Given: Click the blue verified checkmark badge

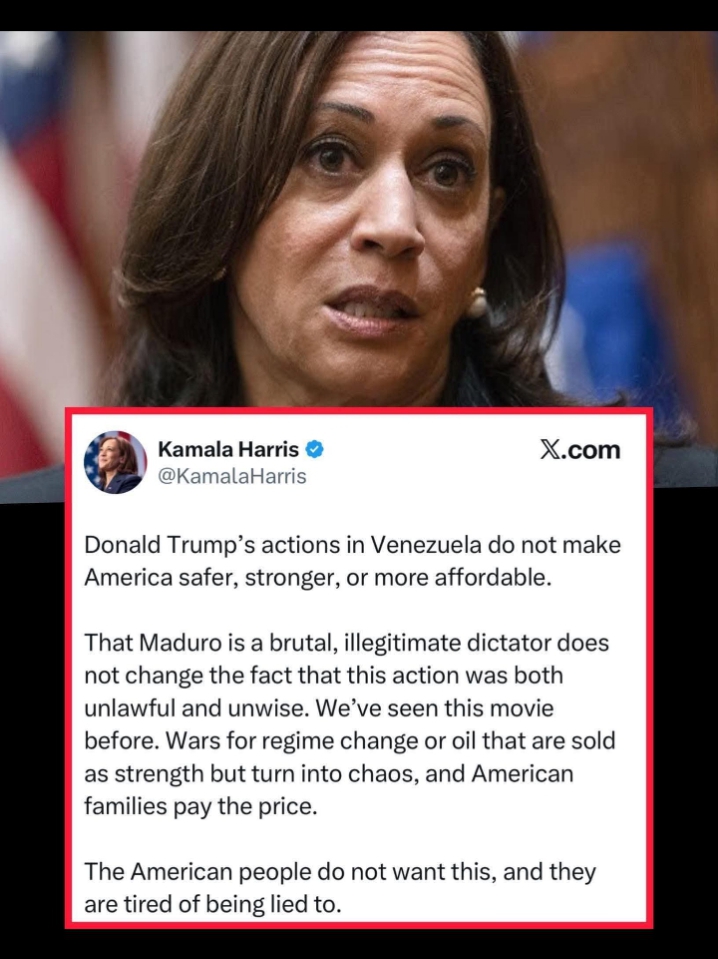Looking at the screenshot, I should [314, 450].
